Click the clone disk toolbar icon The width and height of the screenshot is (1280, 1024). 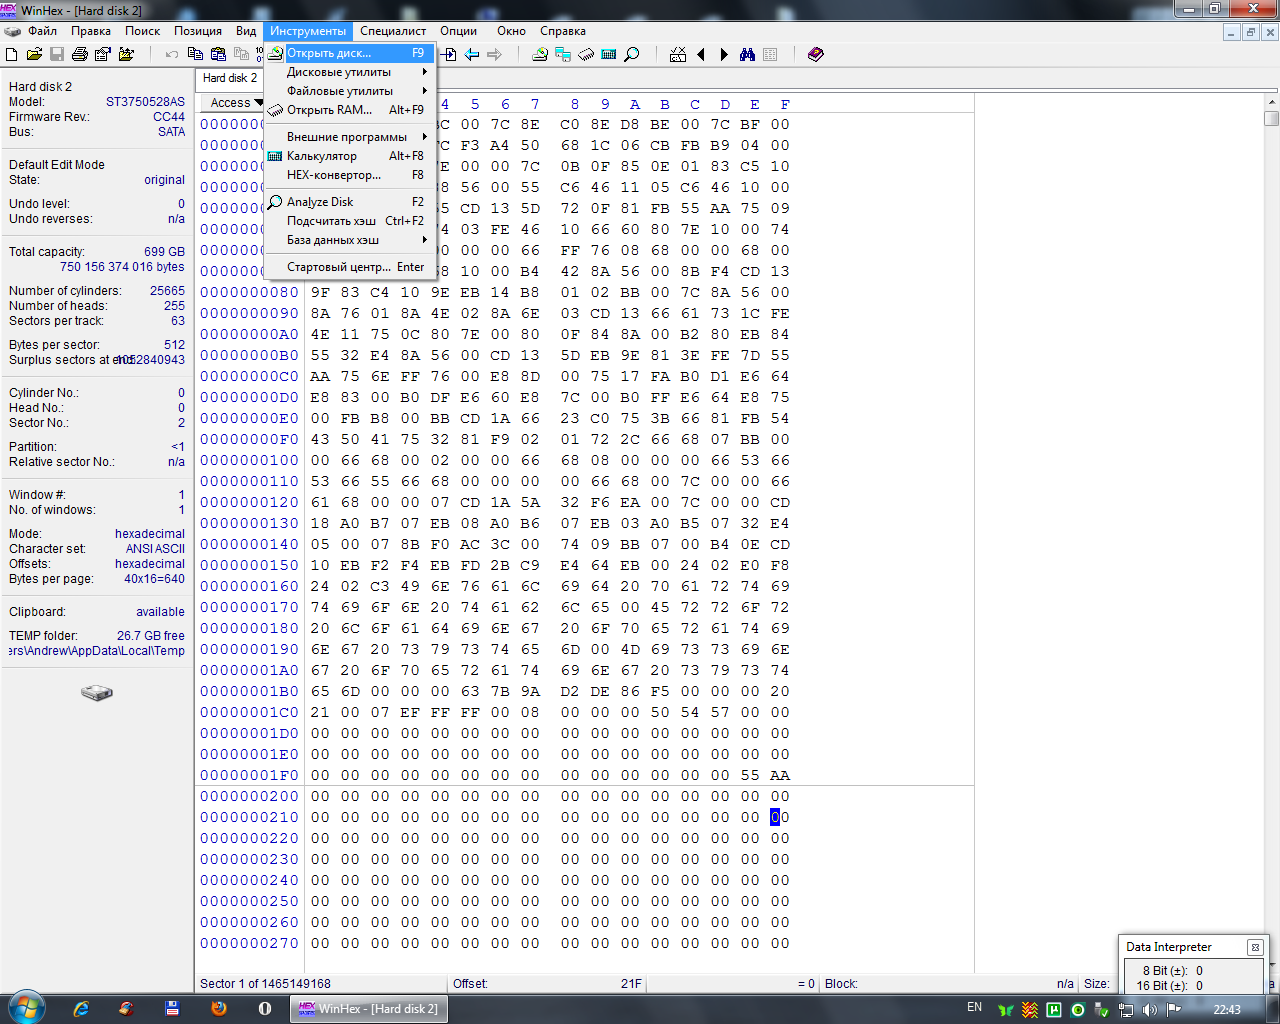click(563, 54)
